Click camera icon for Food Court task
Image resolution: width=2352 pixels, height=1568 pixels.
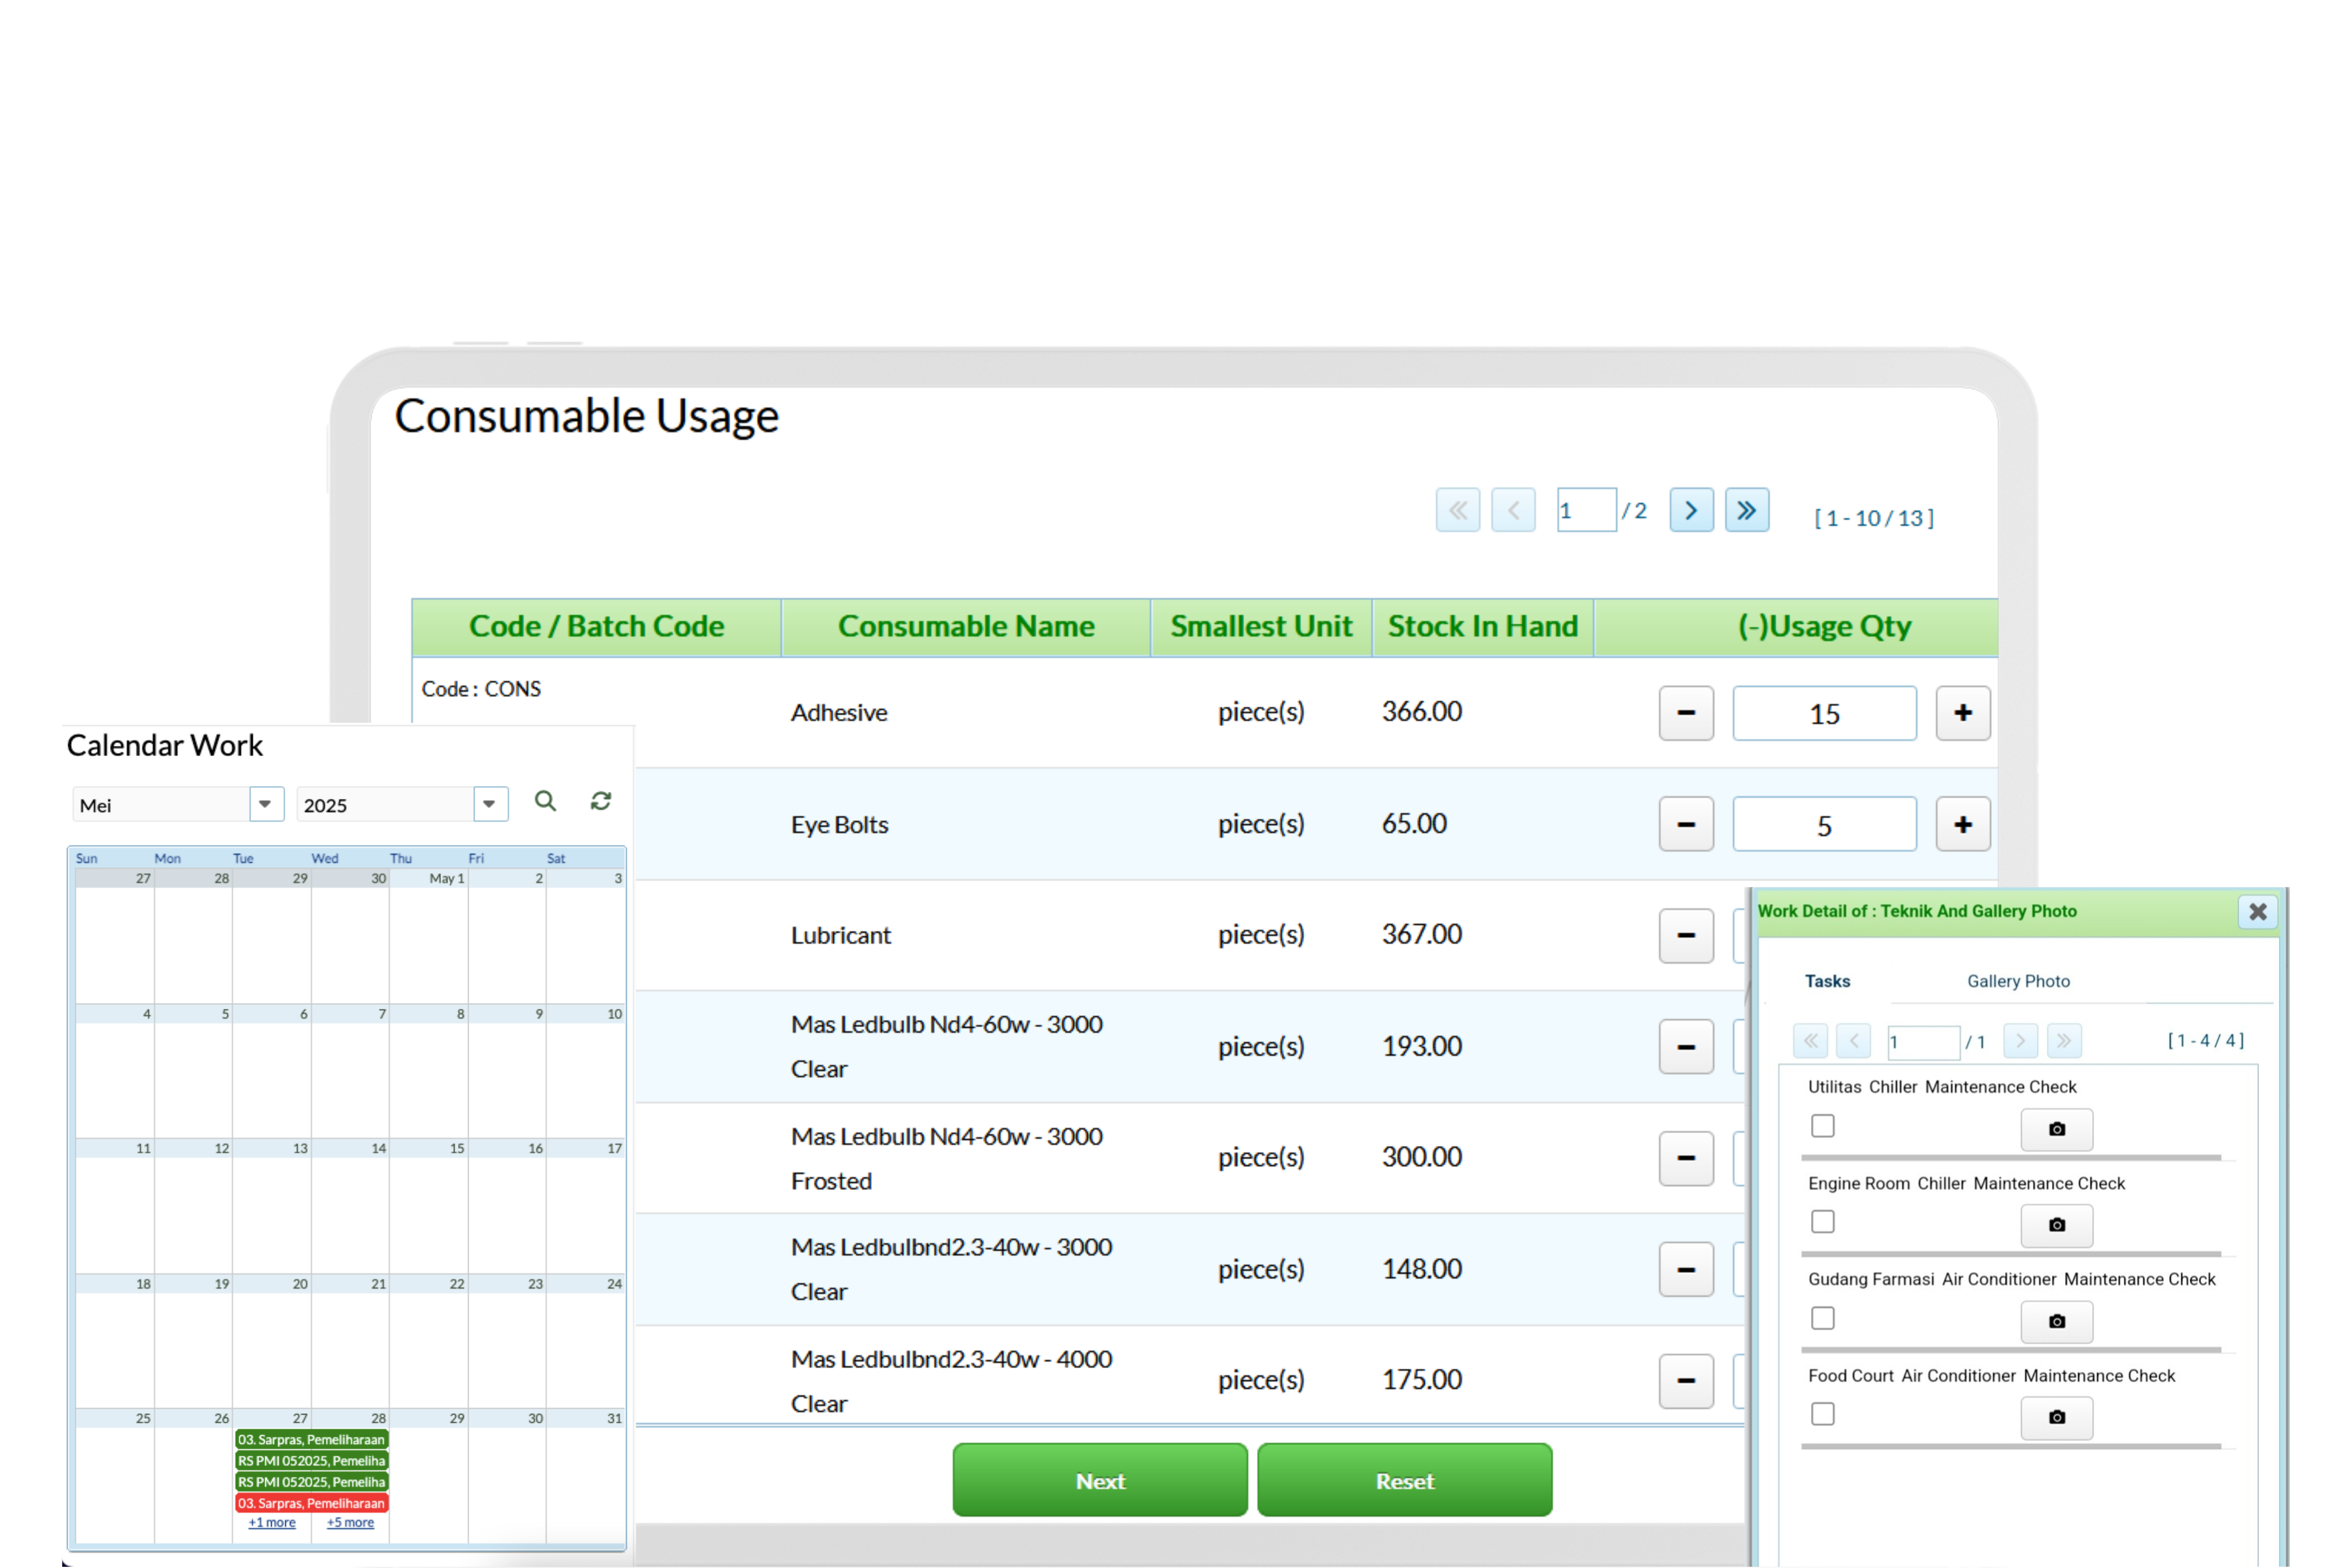(x=2057, y=1418)
